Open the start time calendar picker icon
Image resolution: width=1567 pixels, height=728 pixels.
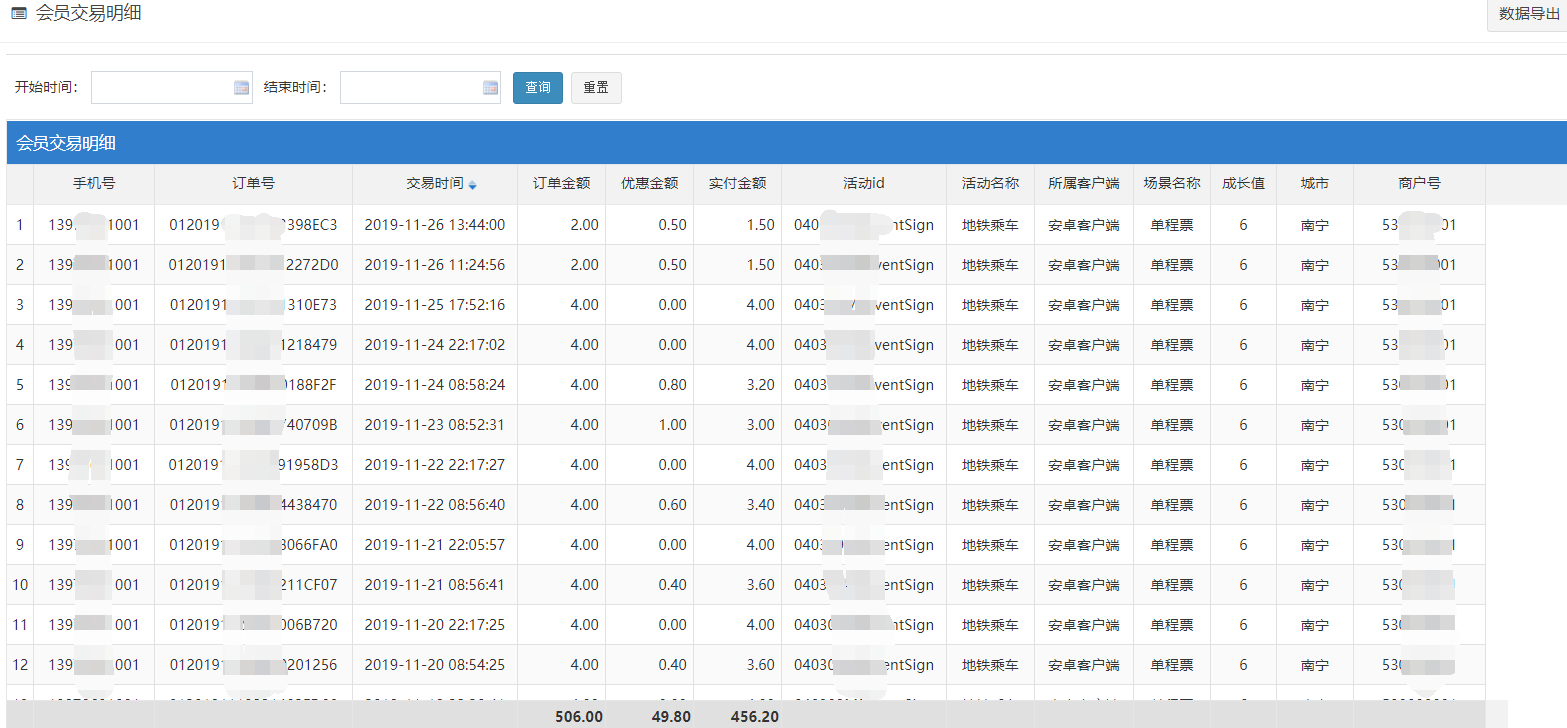pos(241,88)
